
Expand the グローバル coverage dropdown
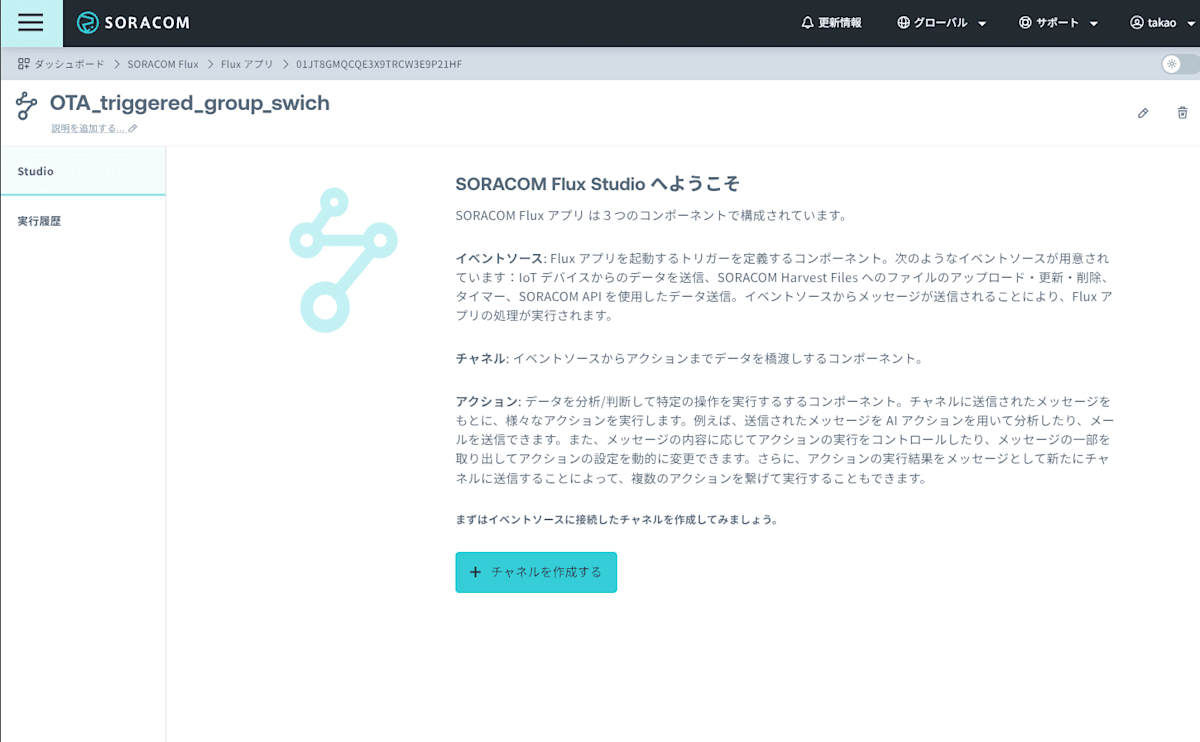(942, 23)
